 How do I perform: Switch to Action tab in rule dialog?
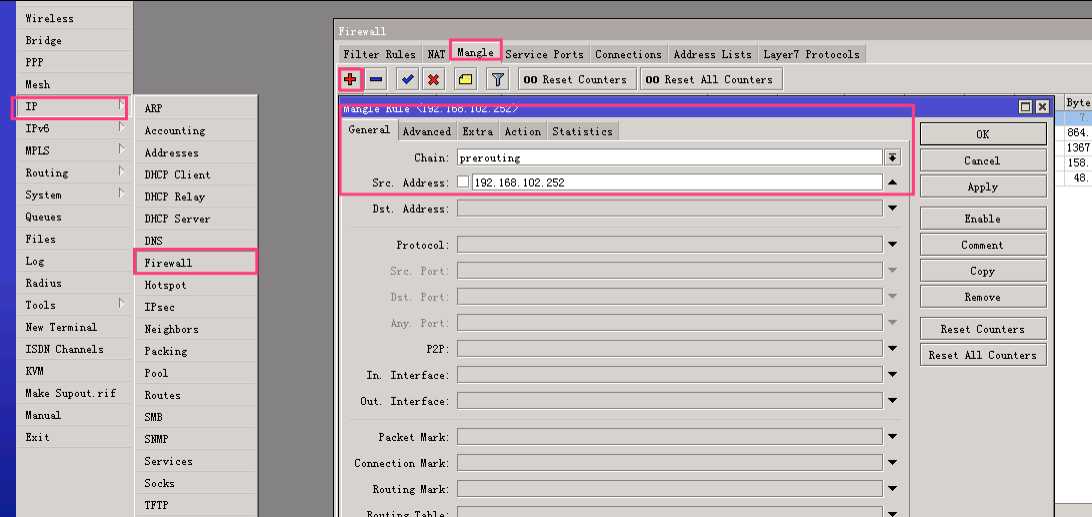522,131
